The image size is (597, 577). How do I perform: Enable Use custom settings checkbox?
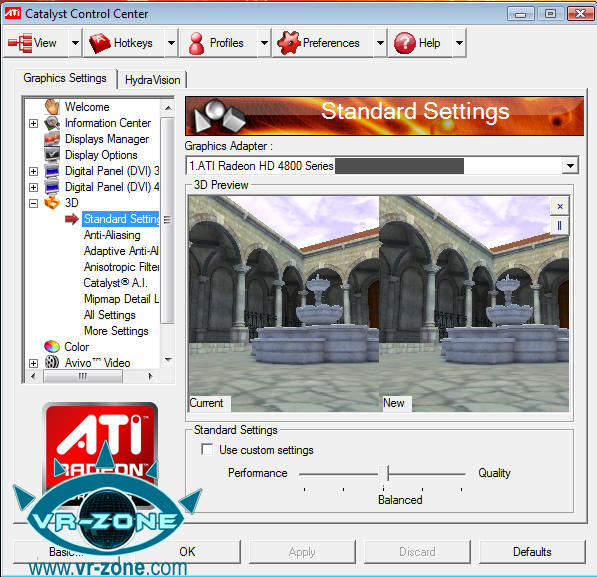tap(207, 449)
